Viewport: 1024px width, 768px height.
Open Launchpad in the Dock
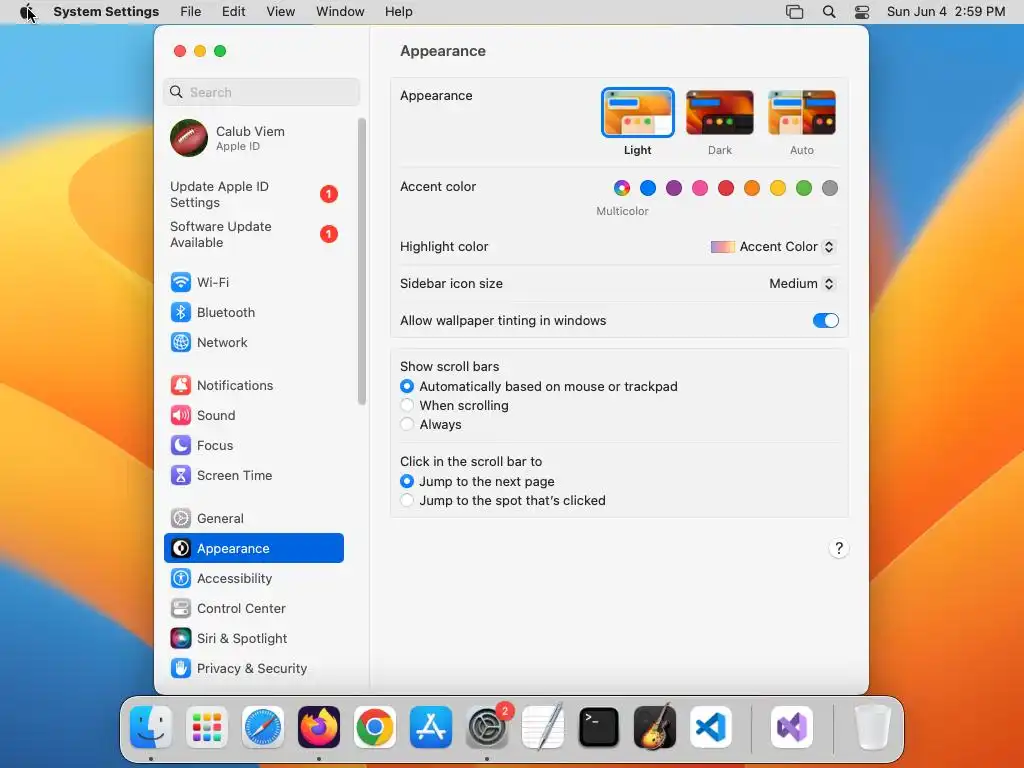pos(207,727)
